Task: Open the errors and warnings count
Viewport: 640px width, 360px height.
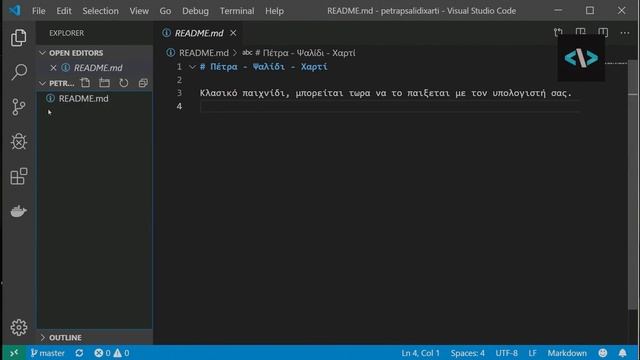Action: point(111,353)
